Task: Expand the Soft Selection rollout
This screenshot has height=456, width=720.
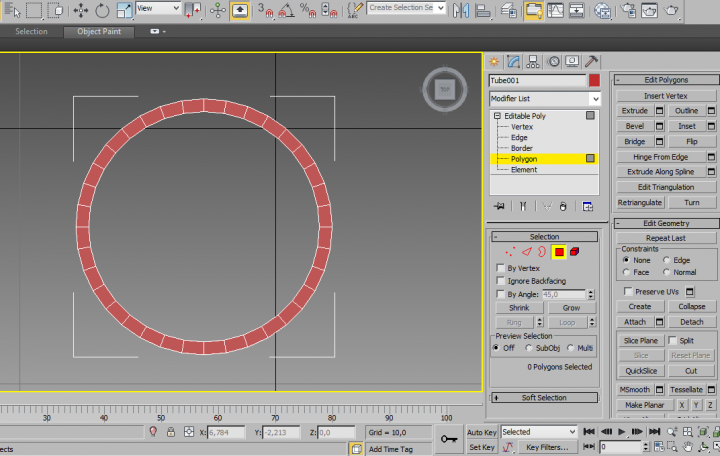Action: click(x=544, y=397)
